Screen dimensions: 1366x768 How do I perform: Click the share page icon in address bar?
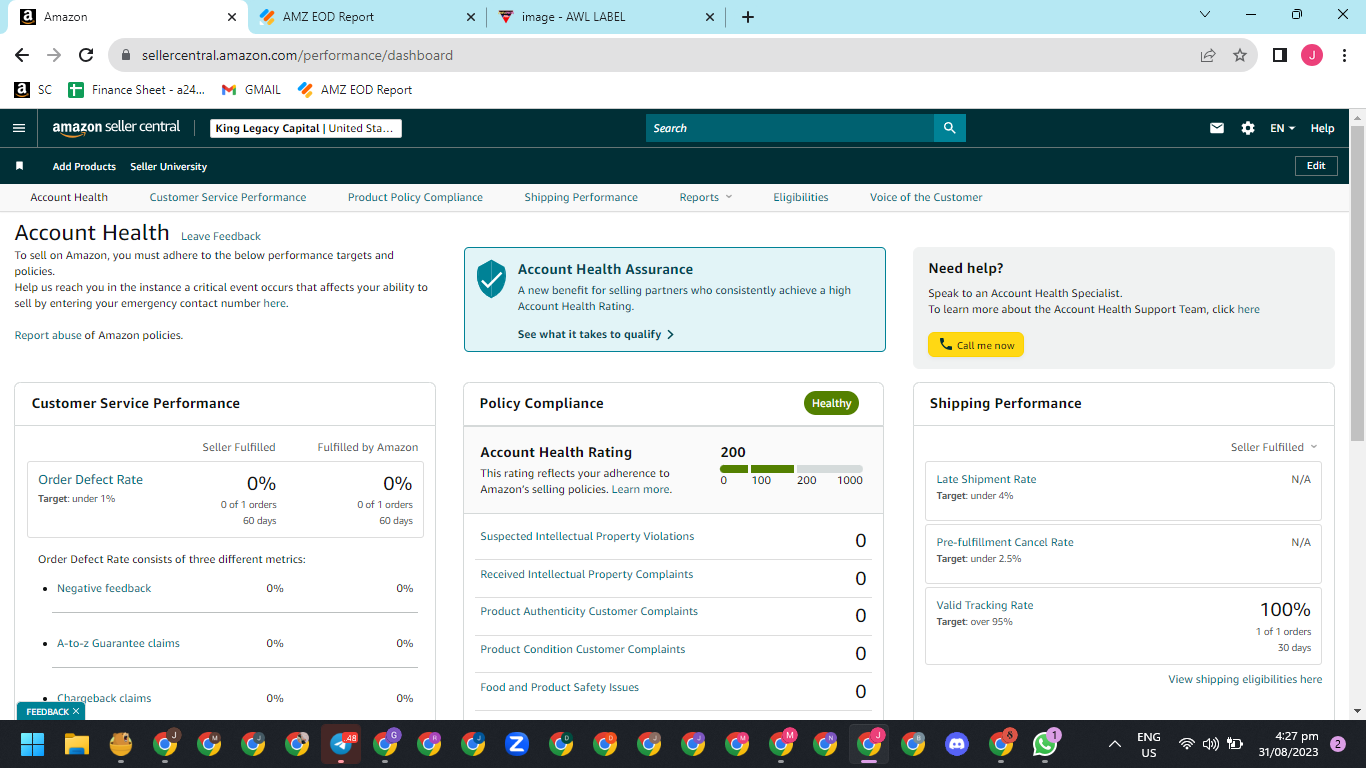(1208, 55)
